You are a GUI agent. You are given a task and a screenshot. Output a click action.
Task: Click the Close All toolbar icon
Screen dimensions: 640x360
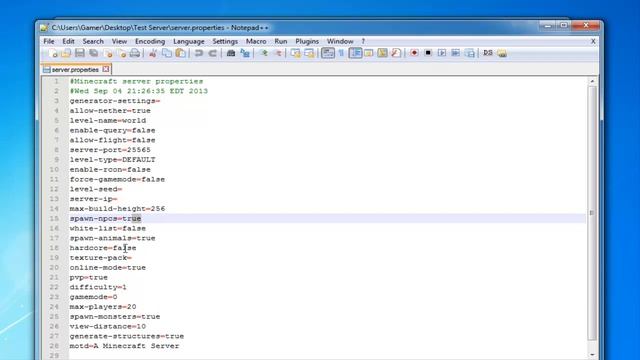point(122,53)
